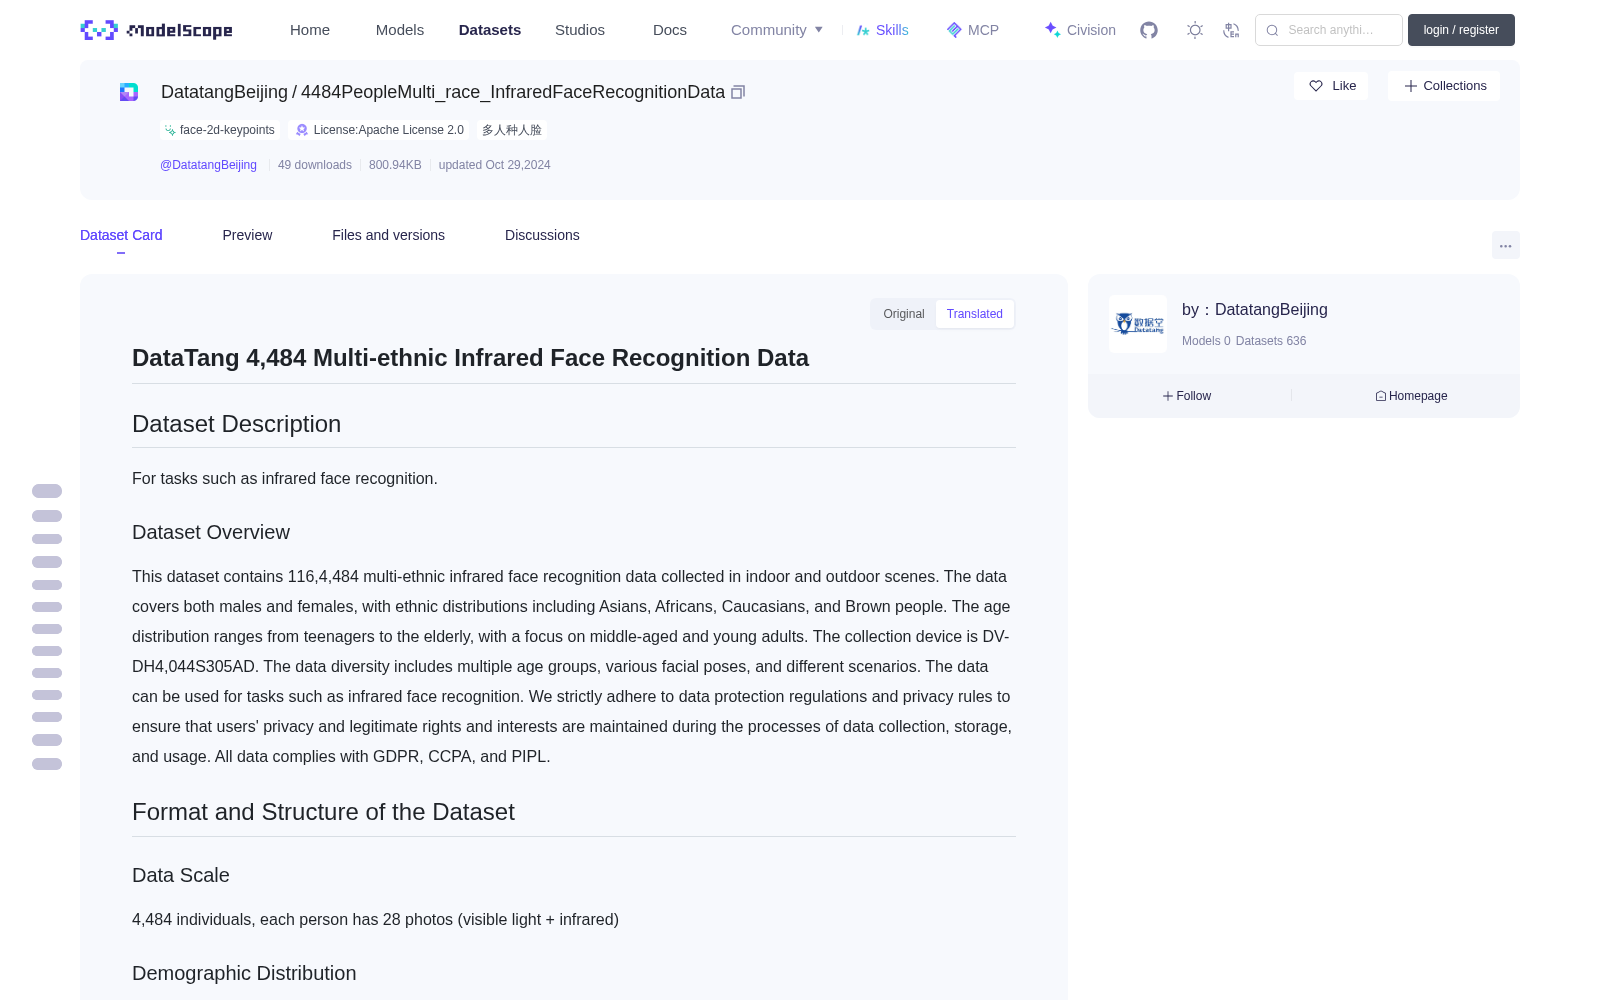1600x1000 pixels.
Task: Switch README to Original language
Action: tap(904, 314)
